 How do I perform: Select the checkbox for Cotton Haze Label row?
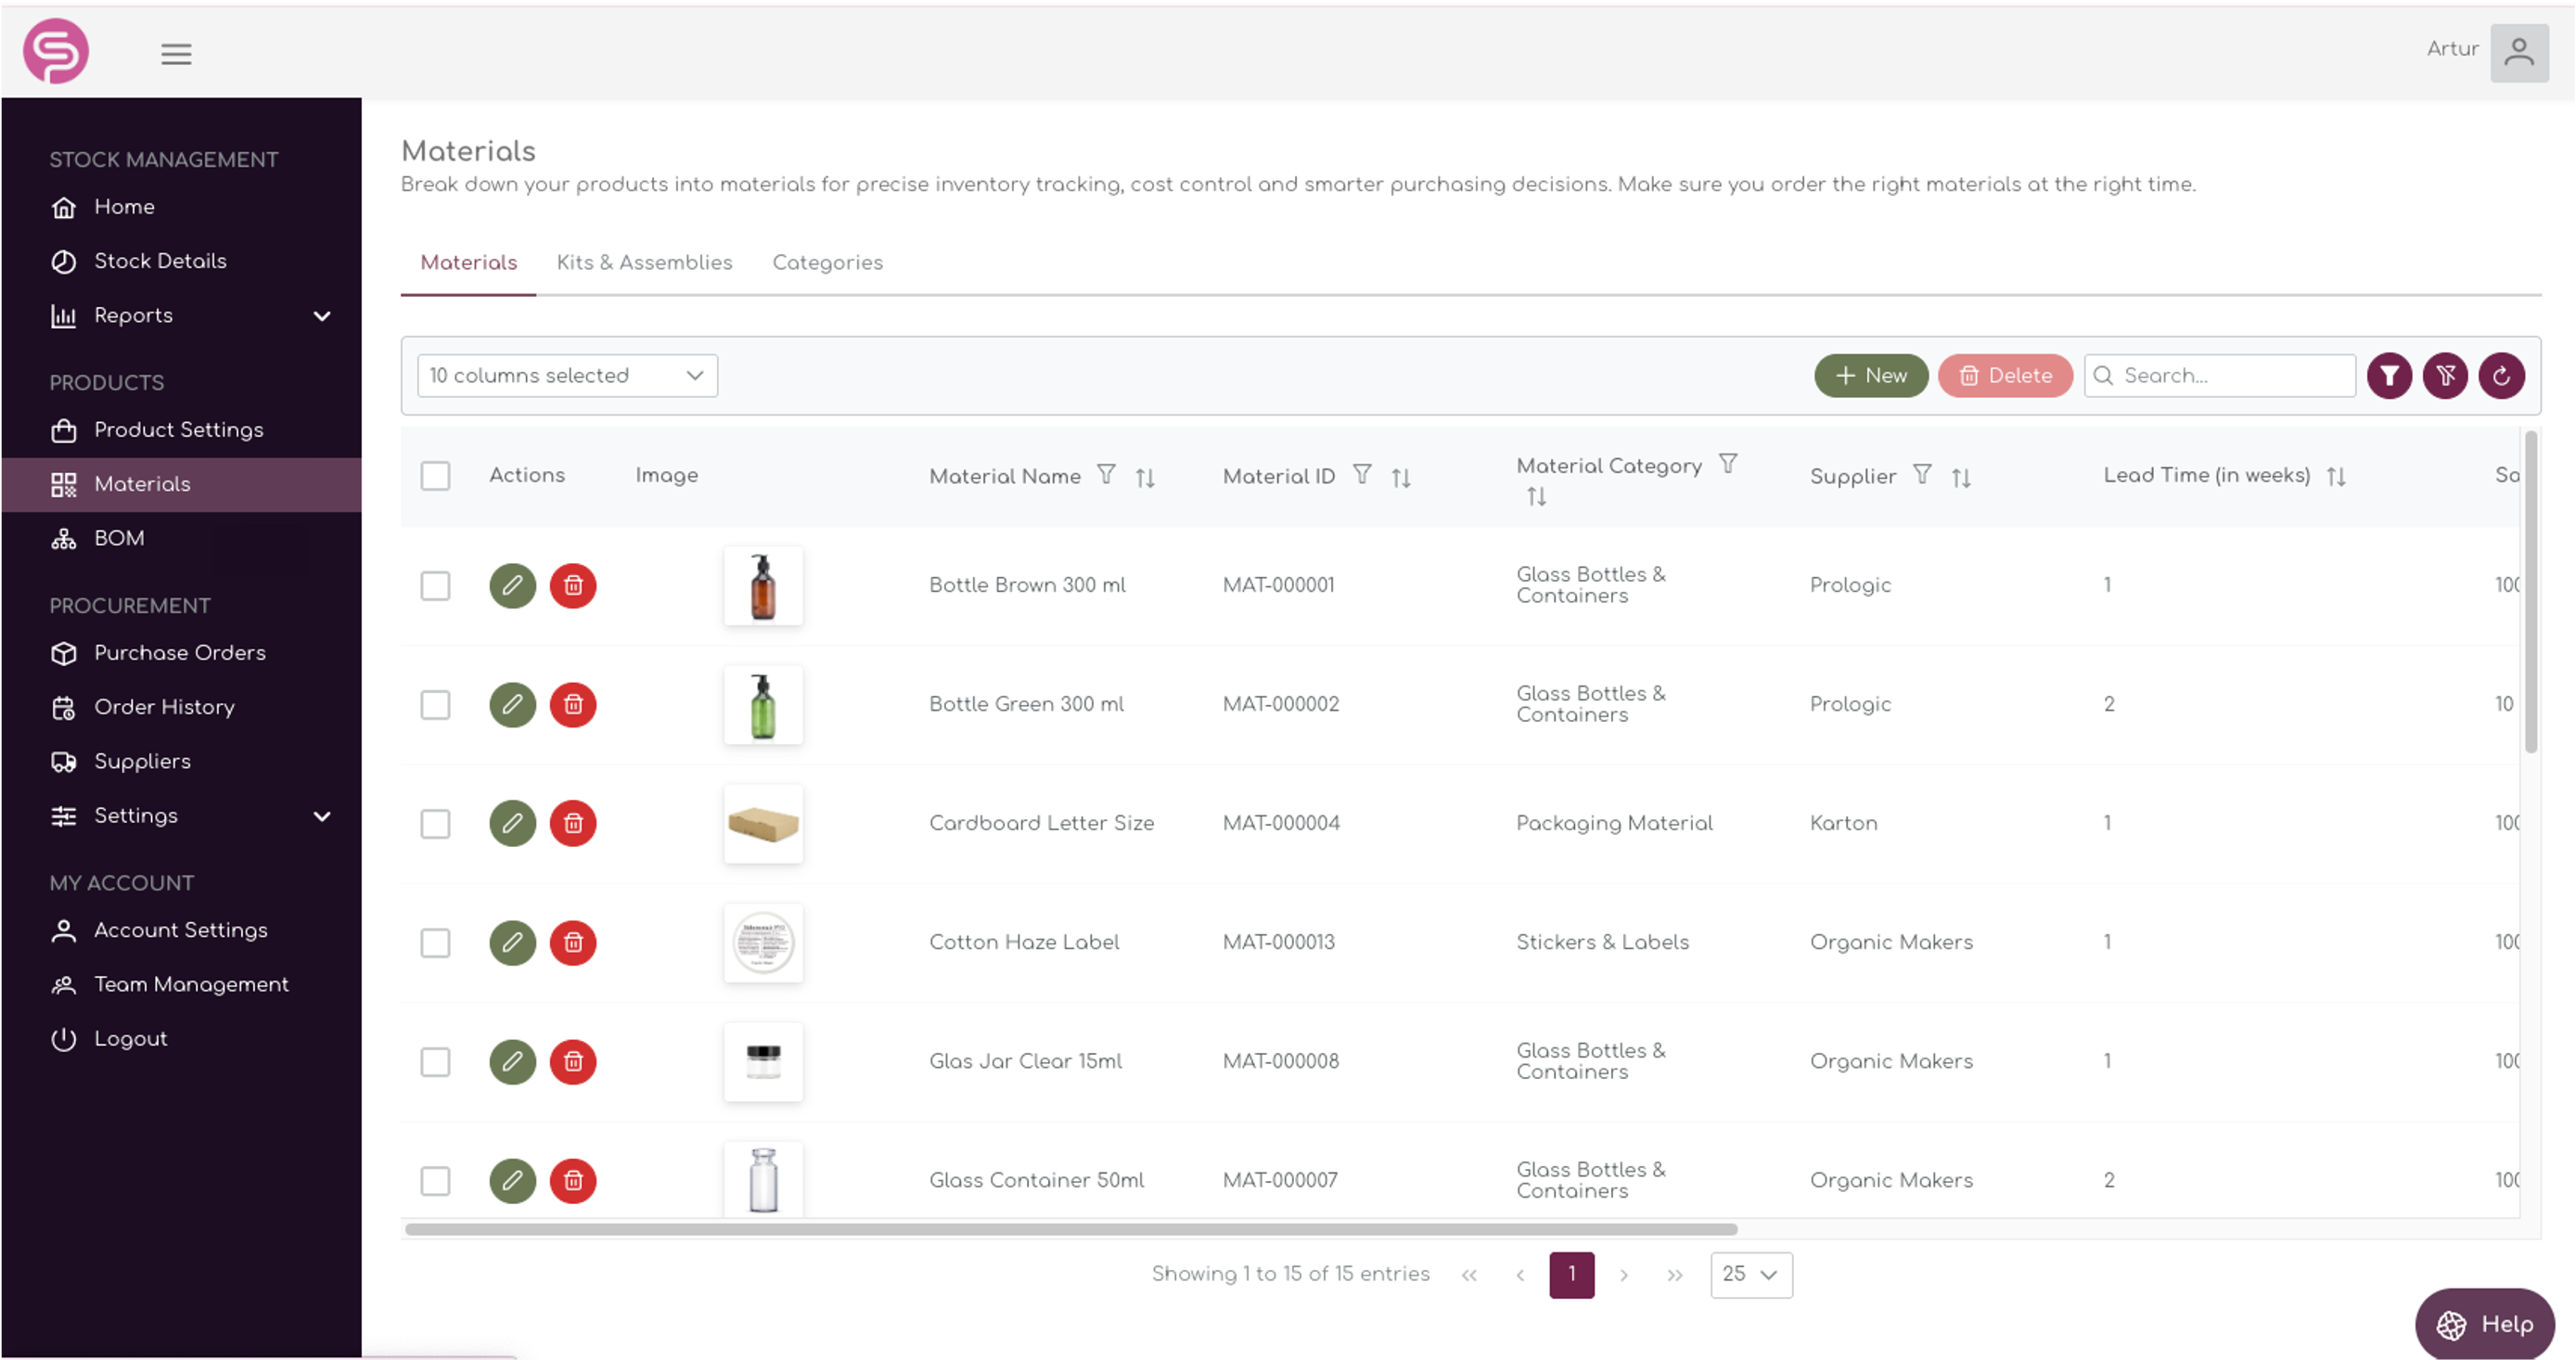pyautogui.click(x=435, y=943)
